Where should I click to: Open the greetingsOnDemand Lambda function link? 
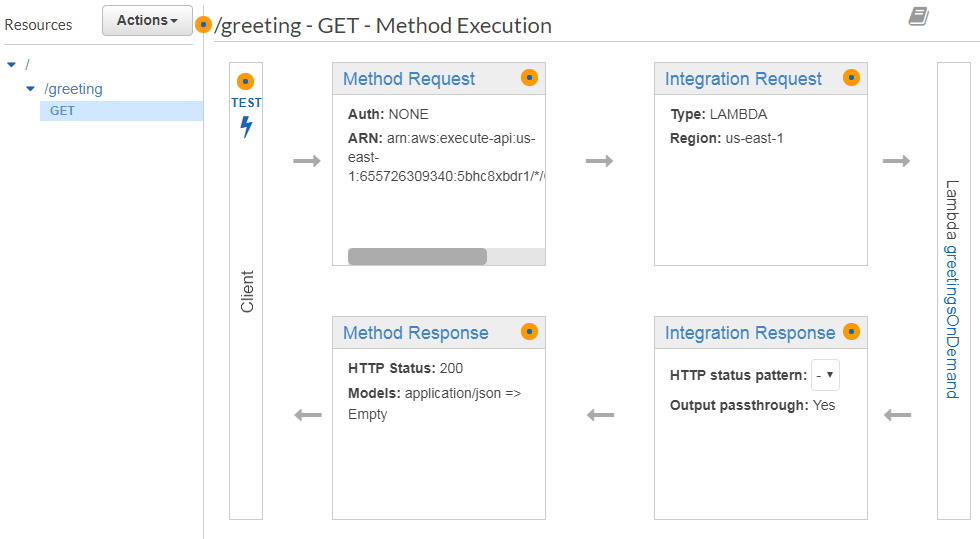[952, 321]
